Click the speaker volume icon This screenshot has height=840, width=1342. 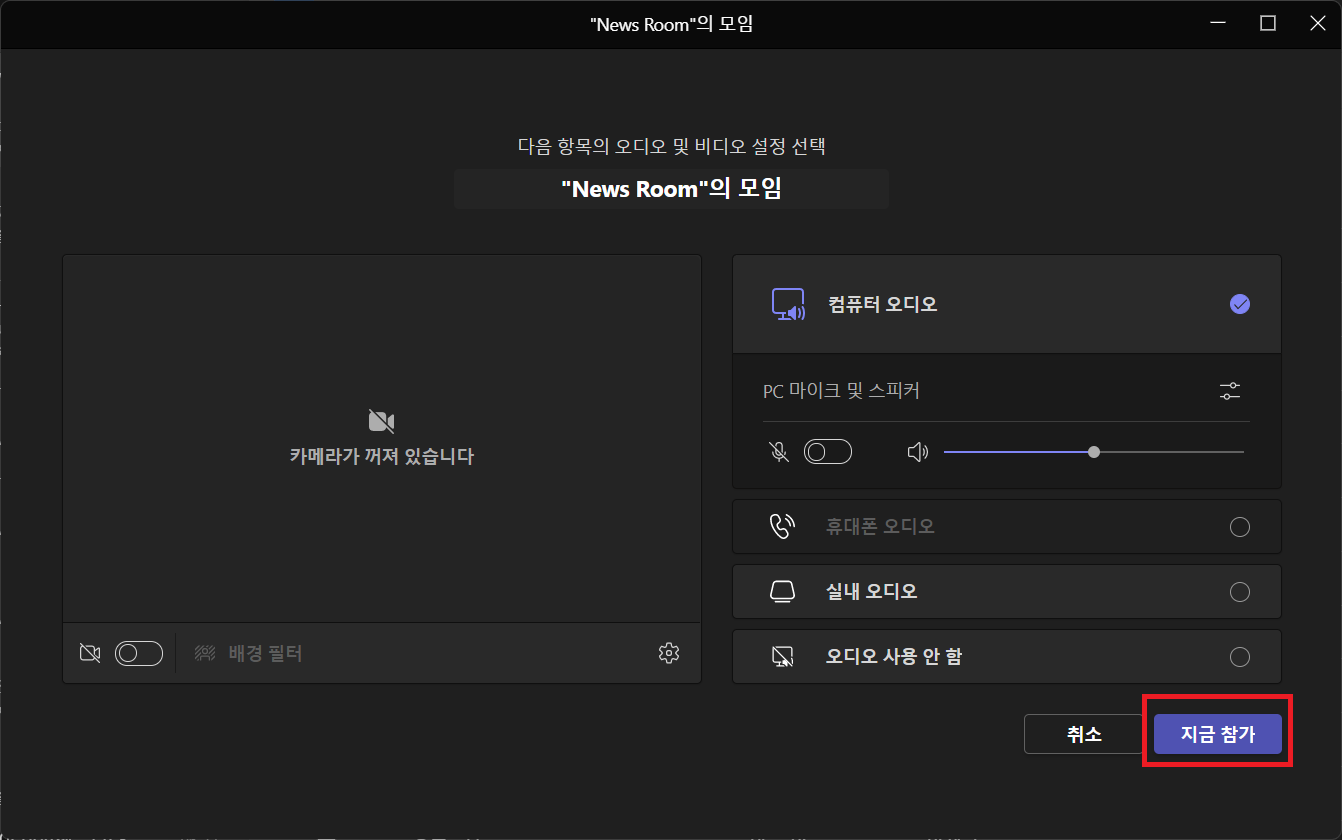[x=917, y=452]
